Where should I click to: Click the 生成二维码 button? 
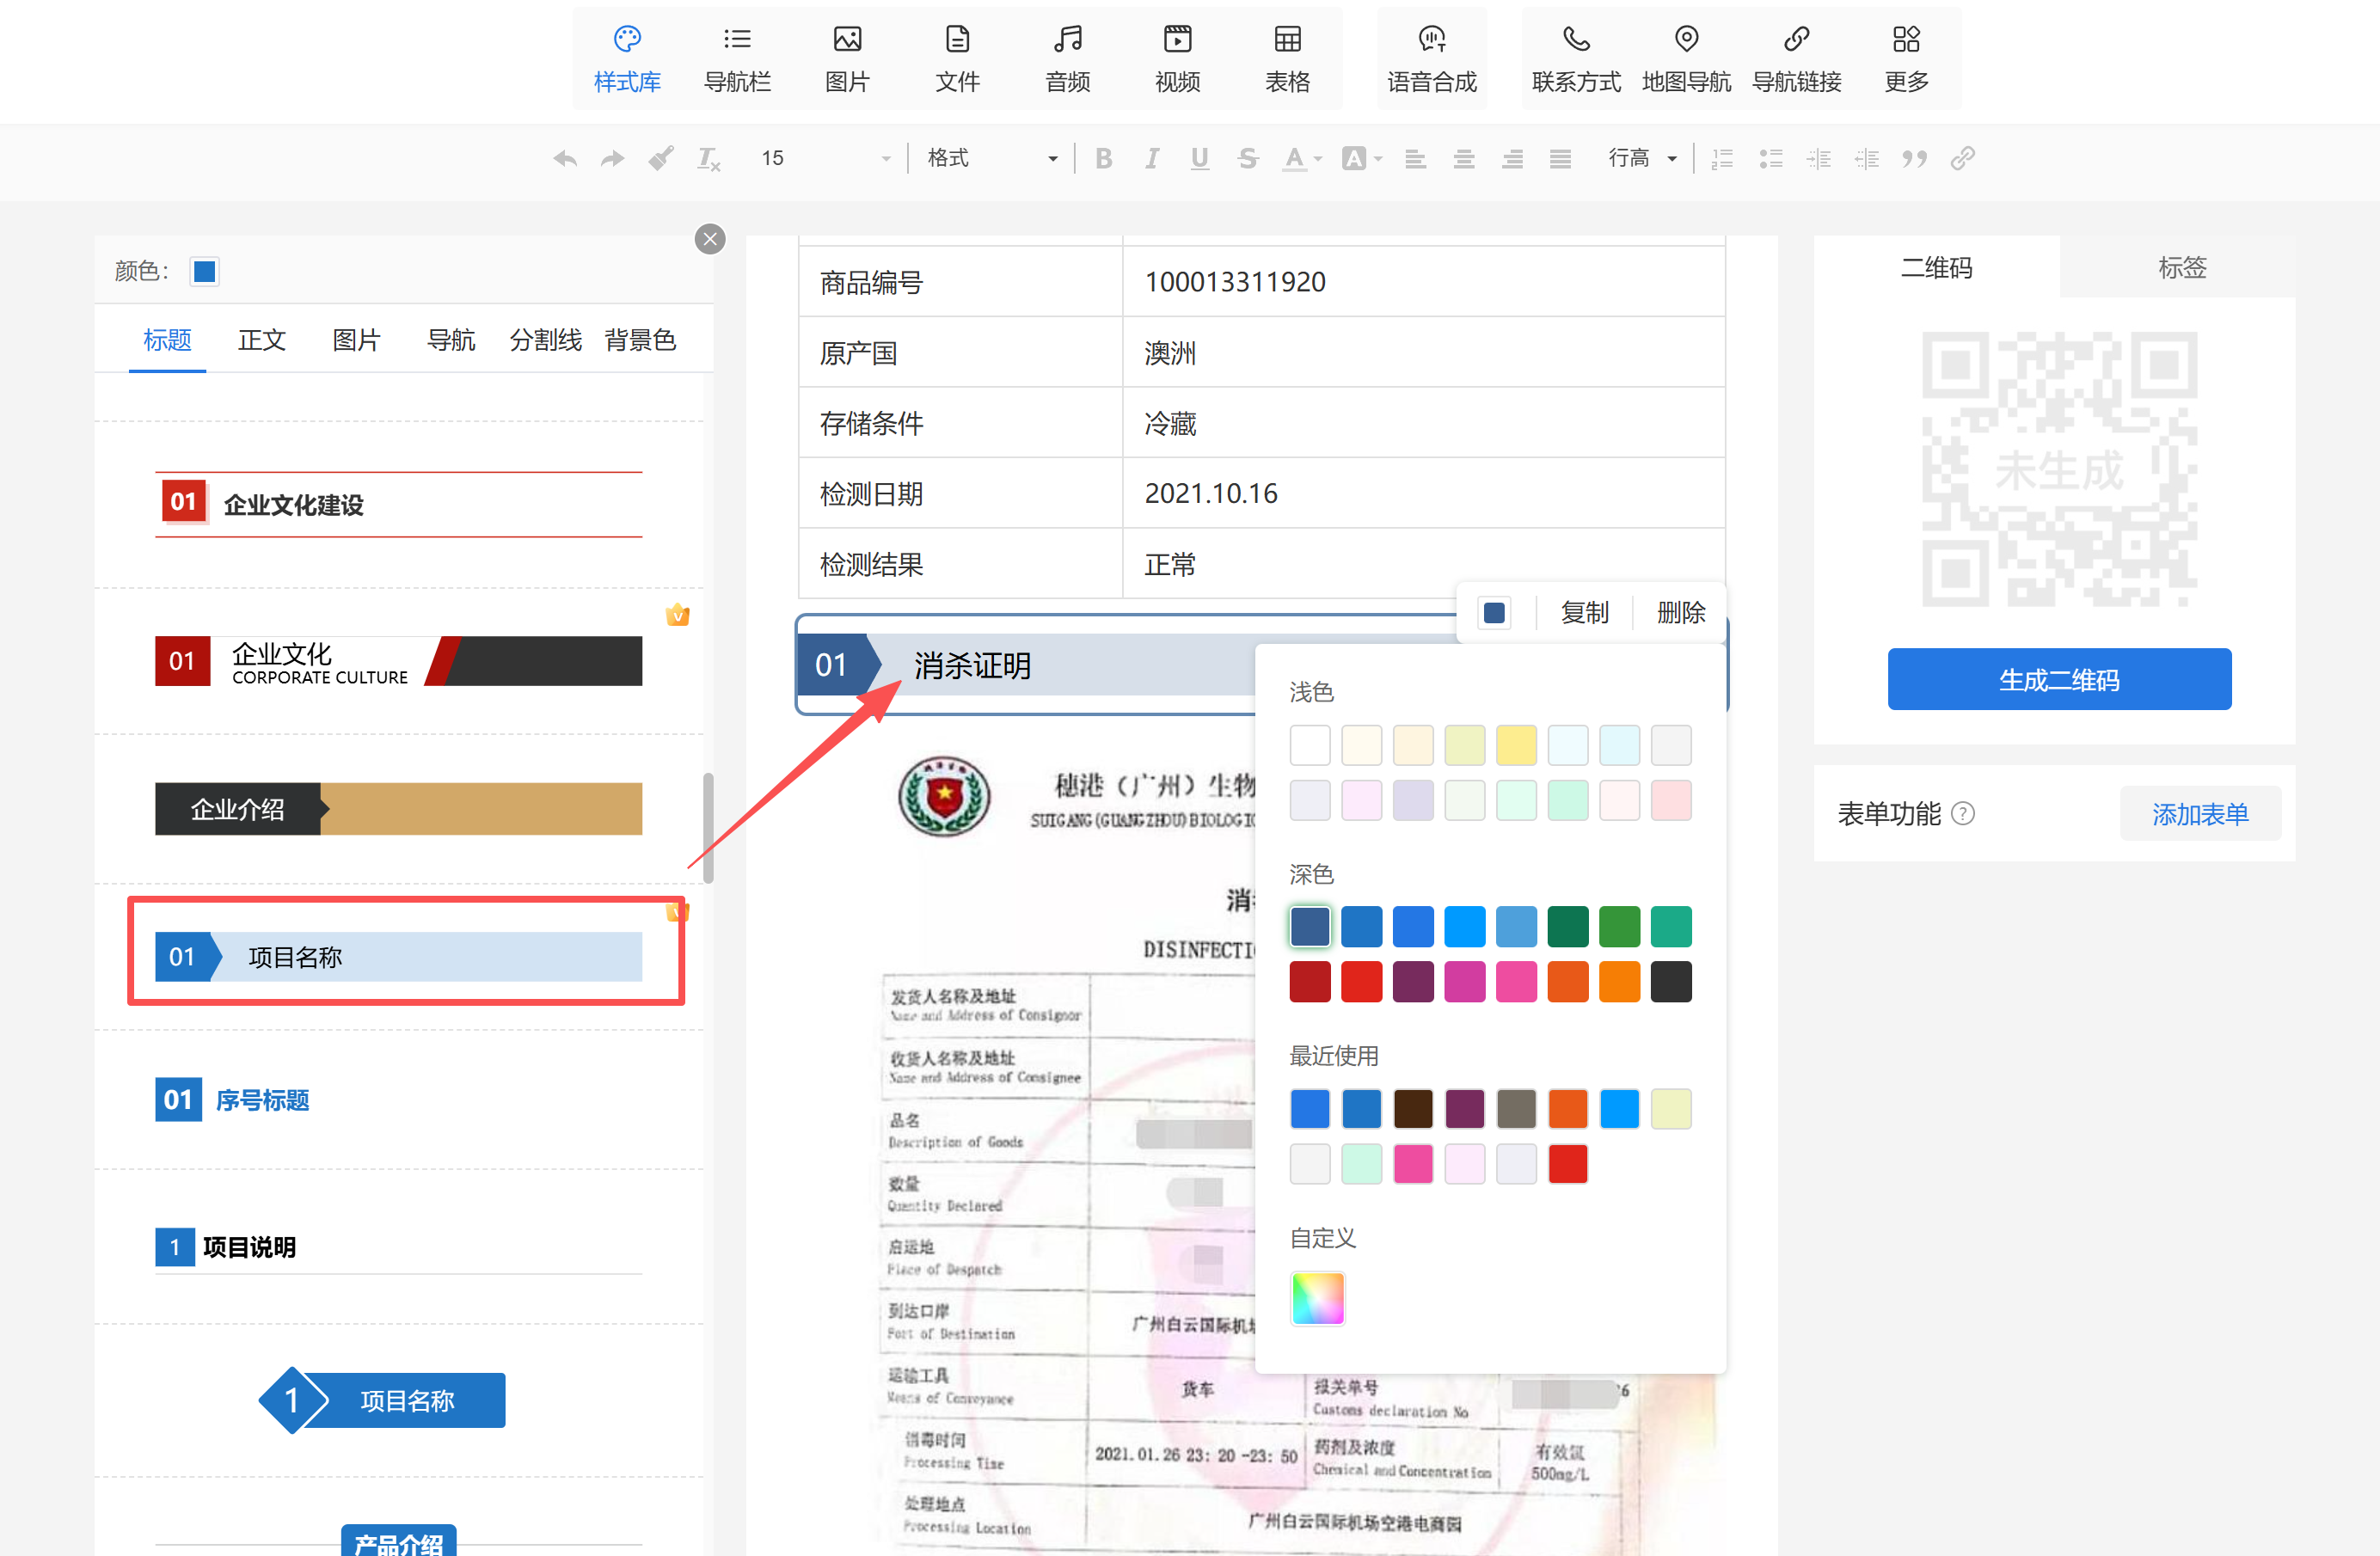point(2058,680)
